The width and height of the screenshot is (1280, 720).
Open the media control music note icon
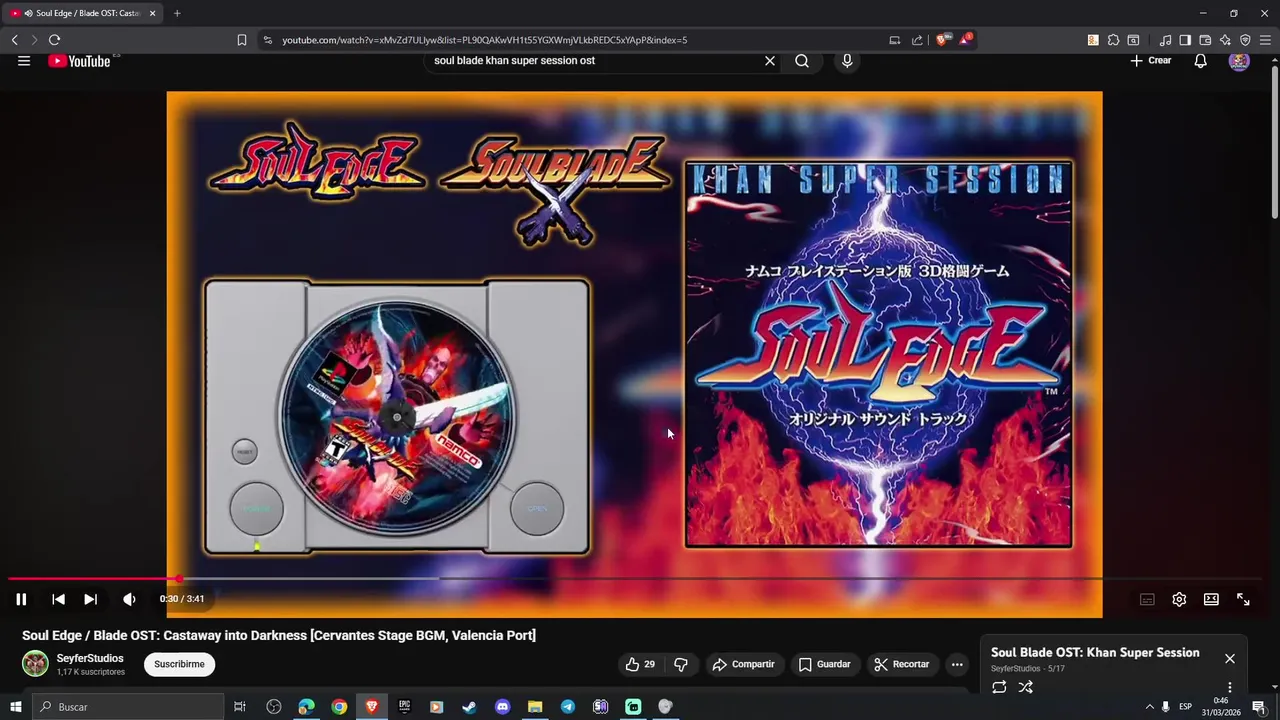1165,40
